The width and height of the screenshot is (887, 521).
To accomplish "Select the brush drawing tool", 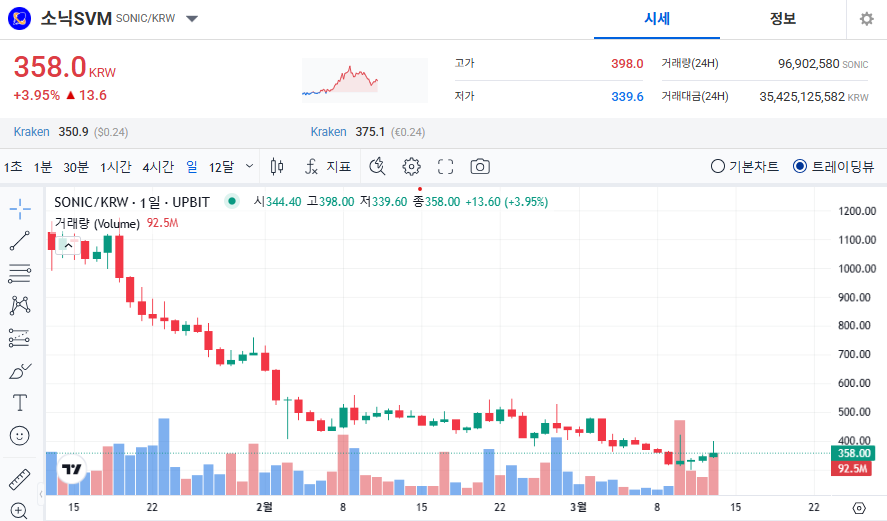I will click(x=20, y=371).
